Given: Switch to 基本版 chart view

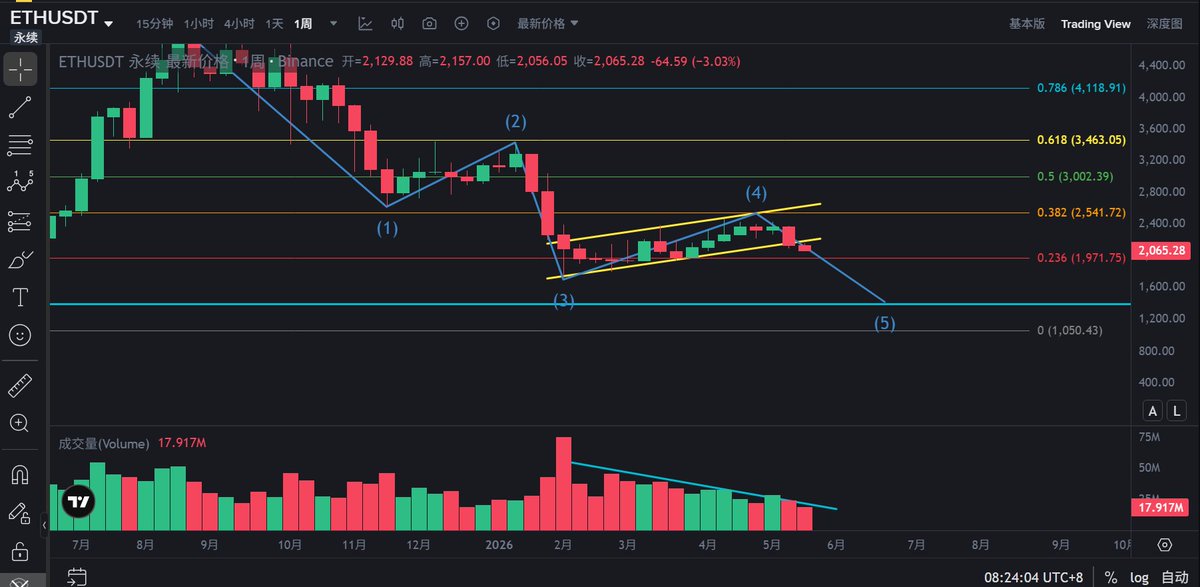Looking at the screenshot, I should [1027, 24].
